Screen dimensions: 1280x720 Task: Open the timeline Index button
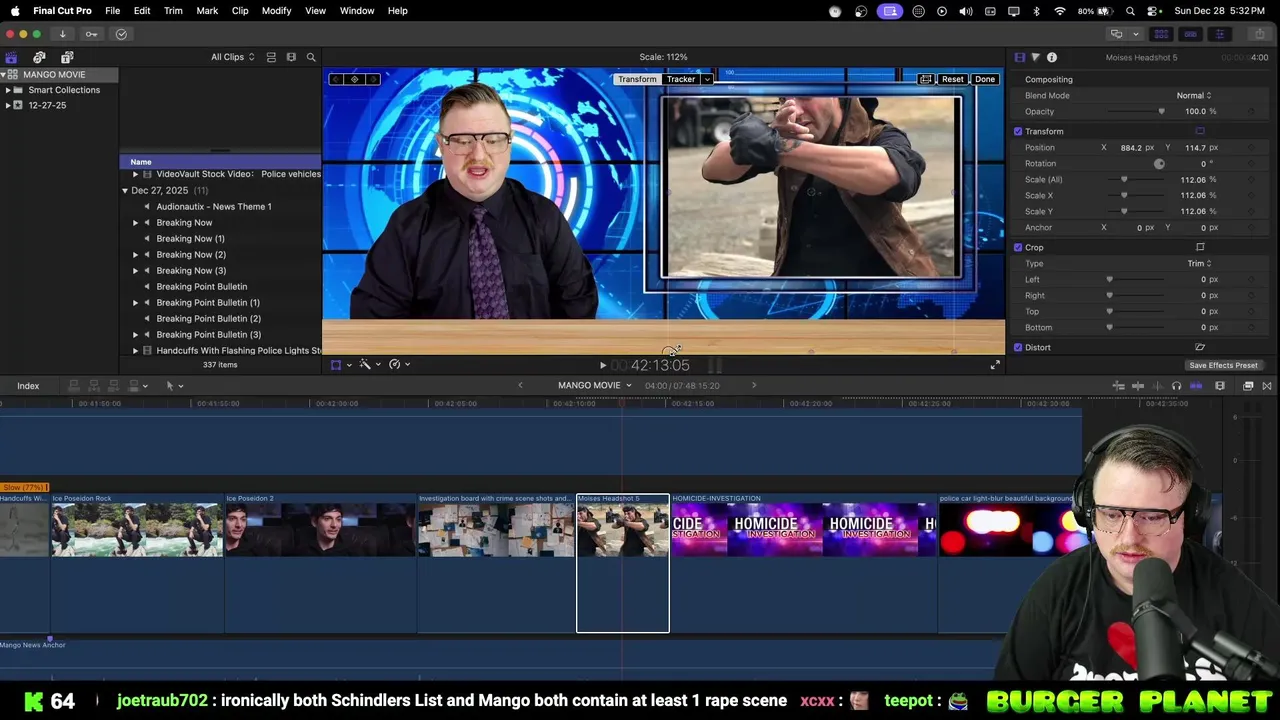pyautogui.click(x=28, y=386)
